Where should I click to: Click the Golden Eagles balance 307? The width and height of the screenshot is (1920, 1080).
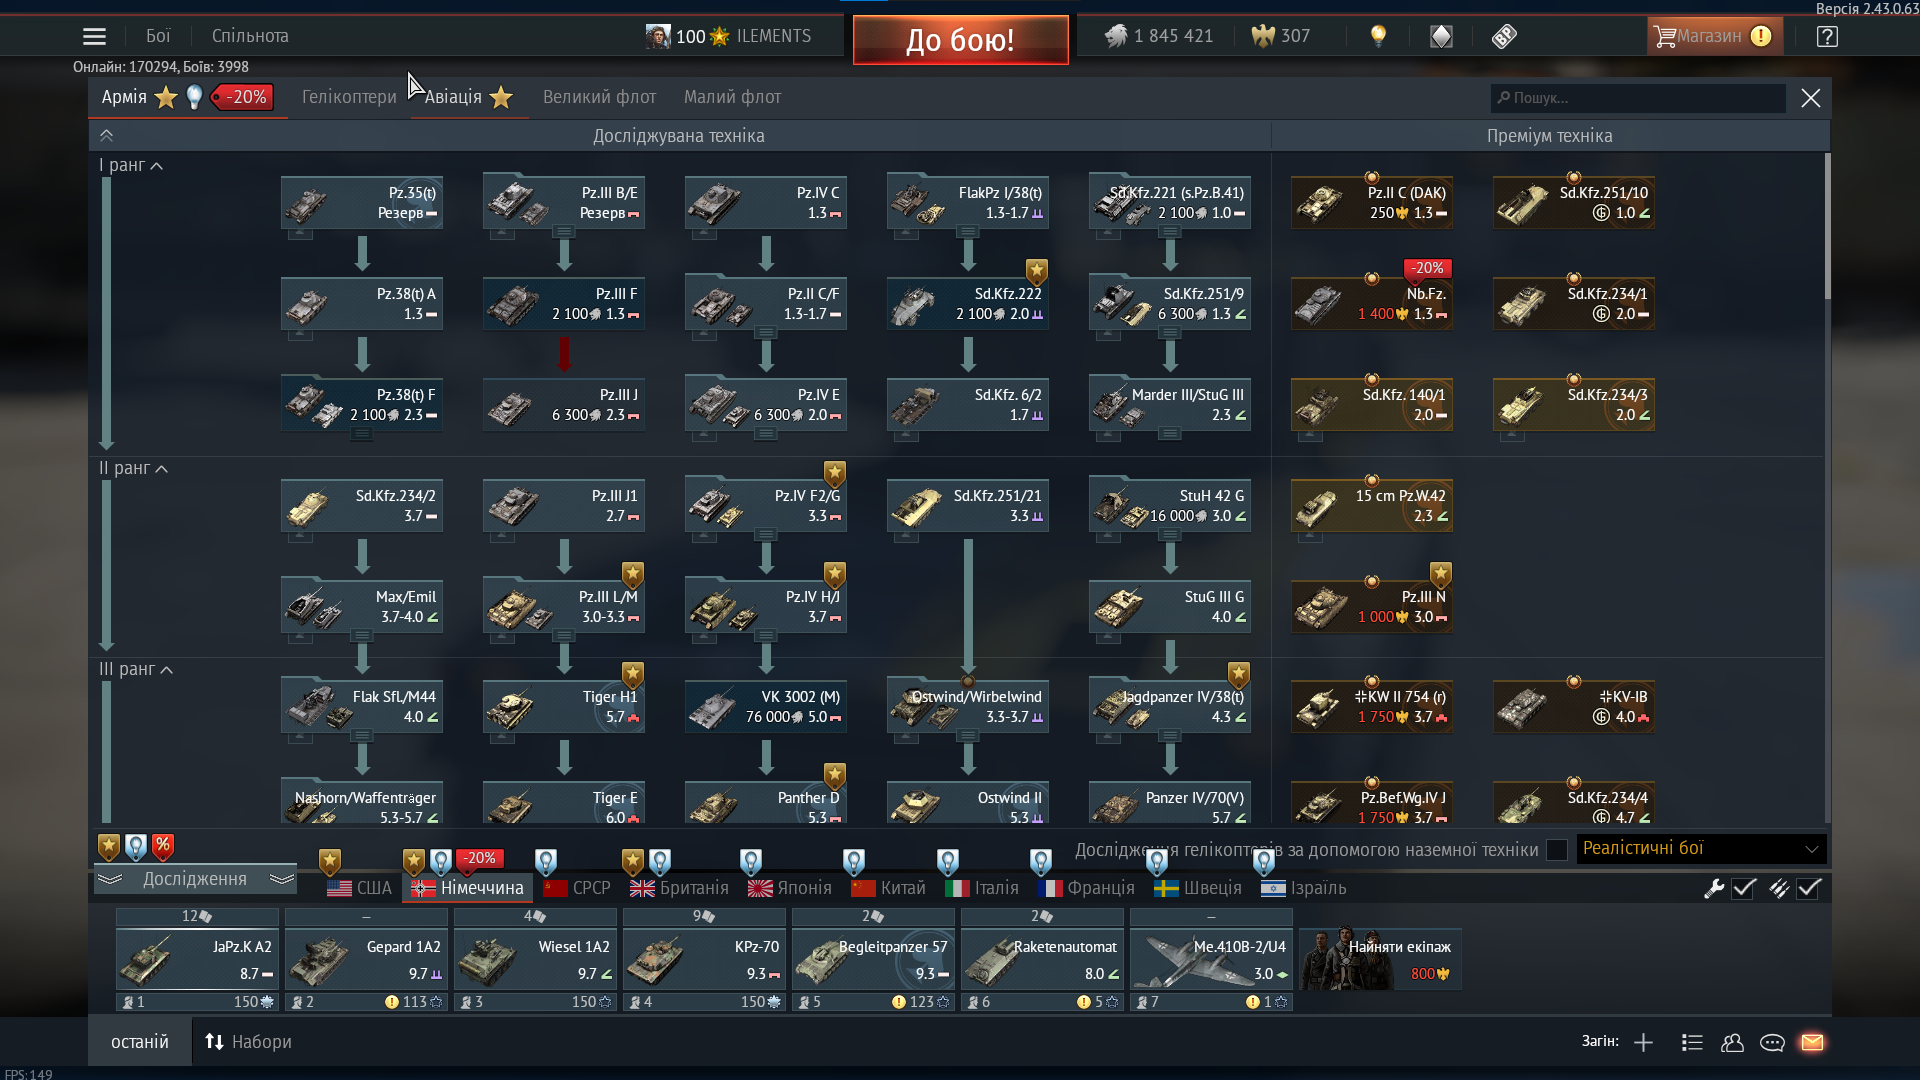(1281, 36)
